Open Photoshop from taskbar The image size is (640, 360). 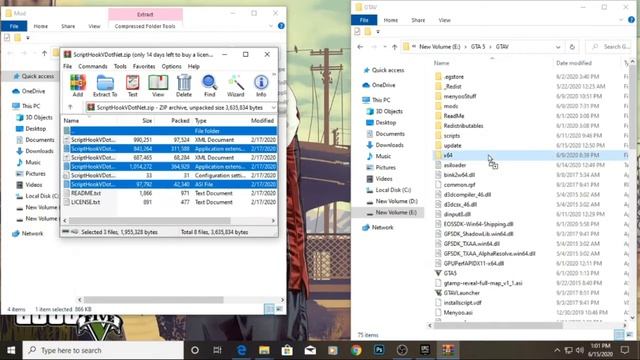[x=379, y=350]
